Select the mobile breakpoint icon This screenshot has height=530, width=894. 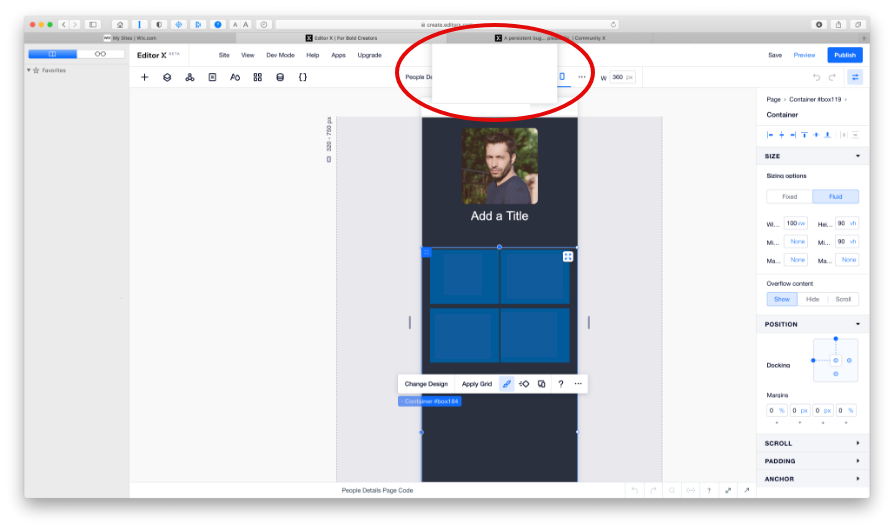click(x=562, y=76)
